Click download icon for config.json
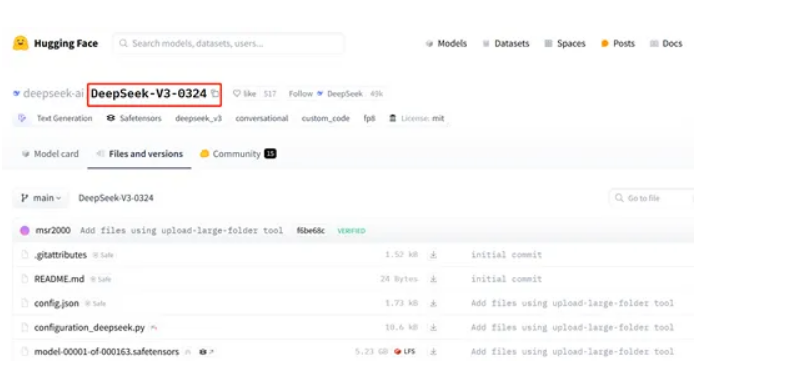Viewport: 786px width, 381px height. [433, 303]
